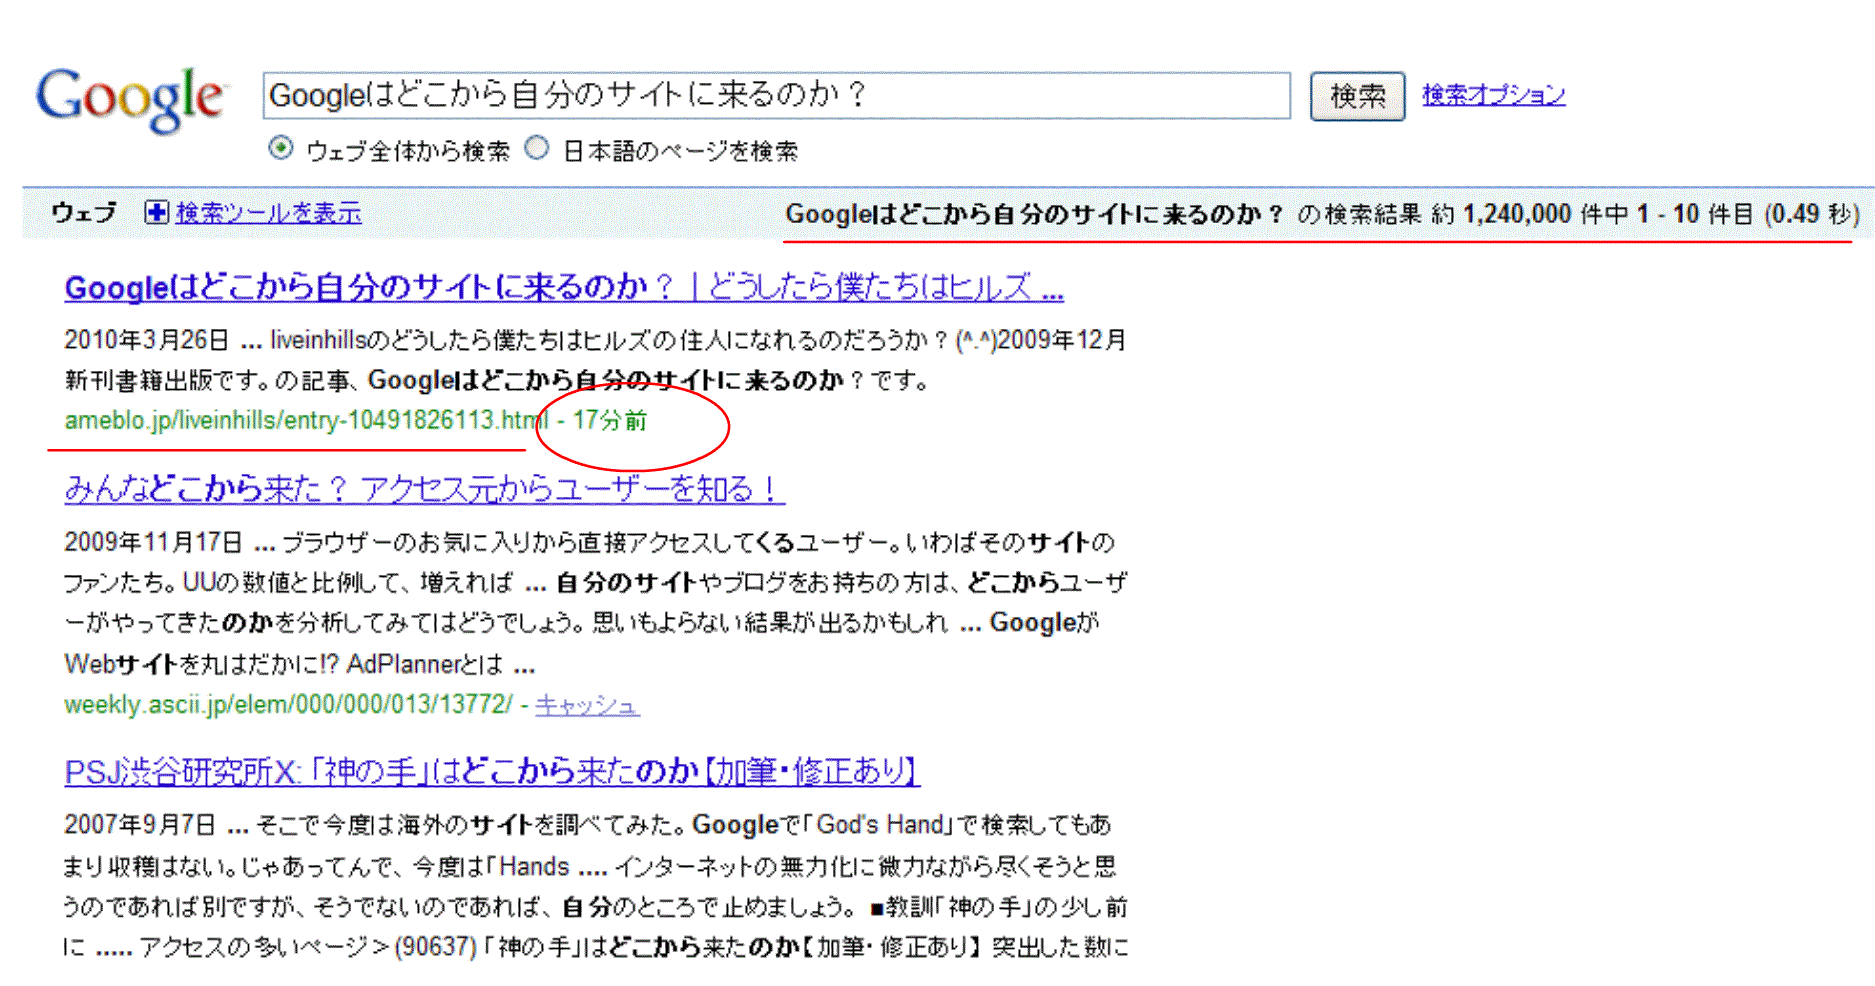Click the plus icon beside 検索ツールを表示

[156, 212]
